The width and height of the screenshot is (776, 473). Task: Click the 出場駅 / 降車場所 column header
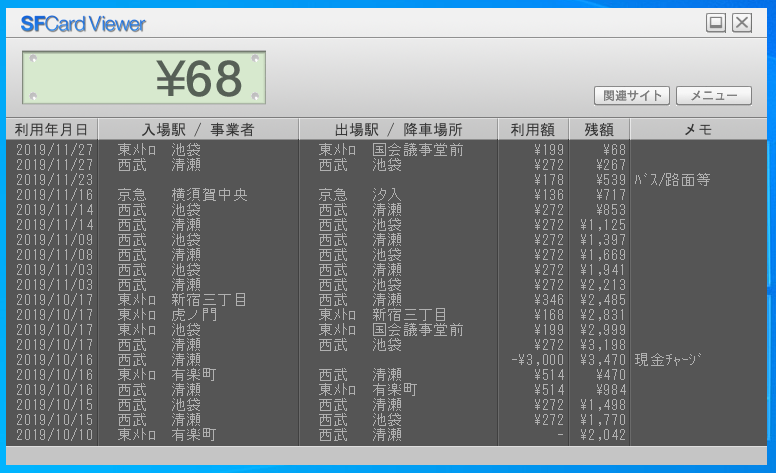coord(398,129)
